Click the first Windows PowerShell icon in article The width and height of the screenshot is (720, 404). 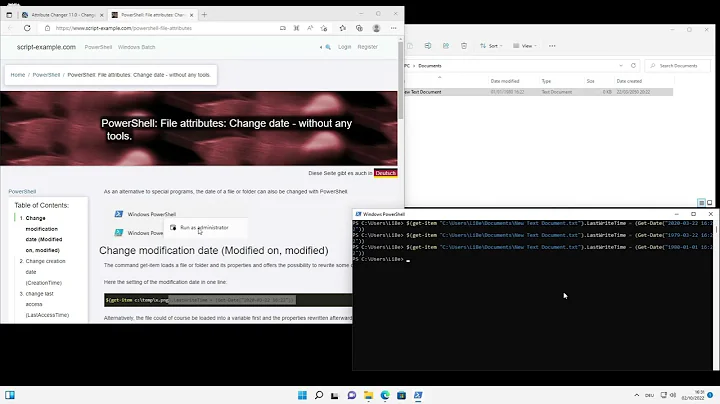tap(118, 214)
